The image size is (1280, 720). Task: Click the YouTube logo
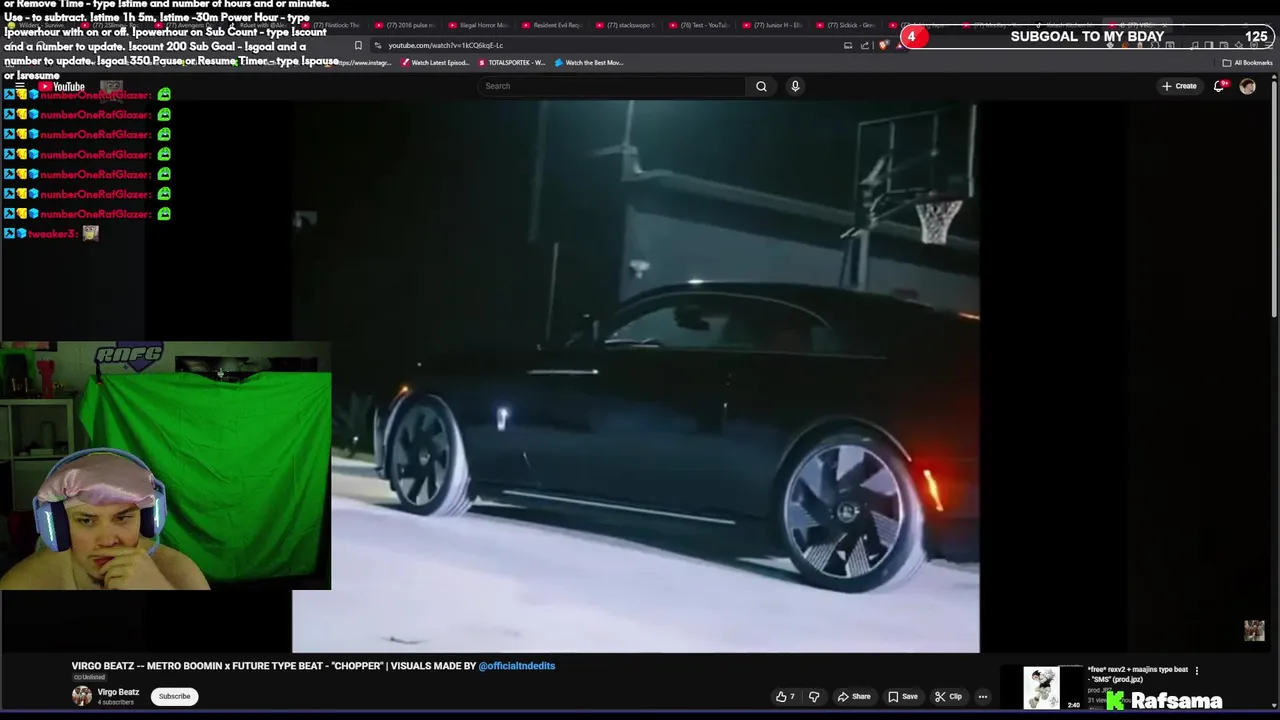pos(63,87)
